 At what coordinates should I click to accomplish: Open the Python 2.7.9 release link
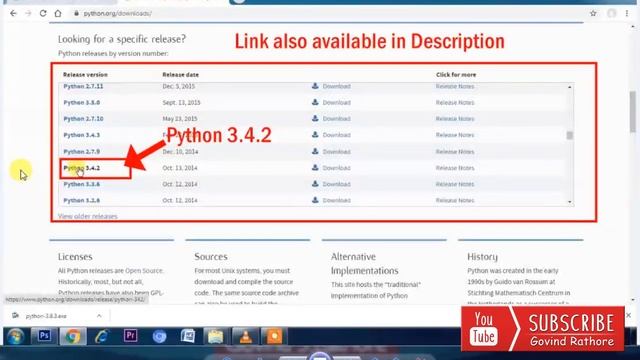click(x=82, y=151)
